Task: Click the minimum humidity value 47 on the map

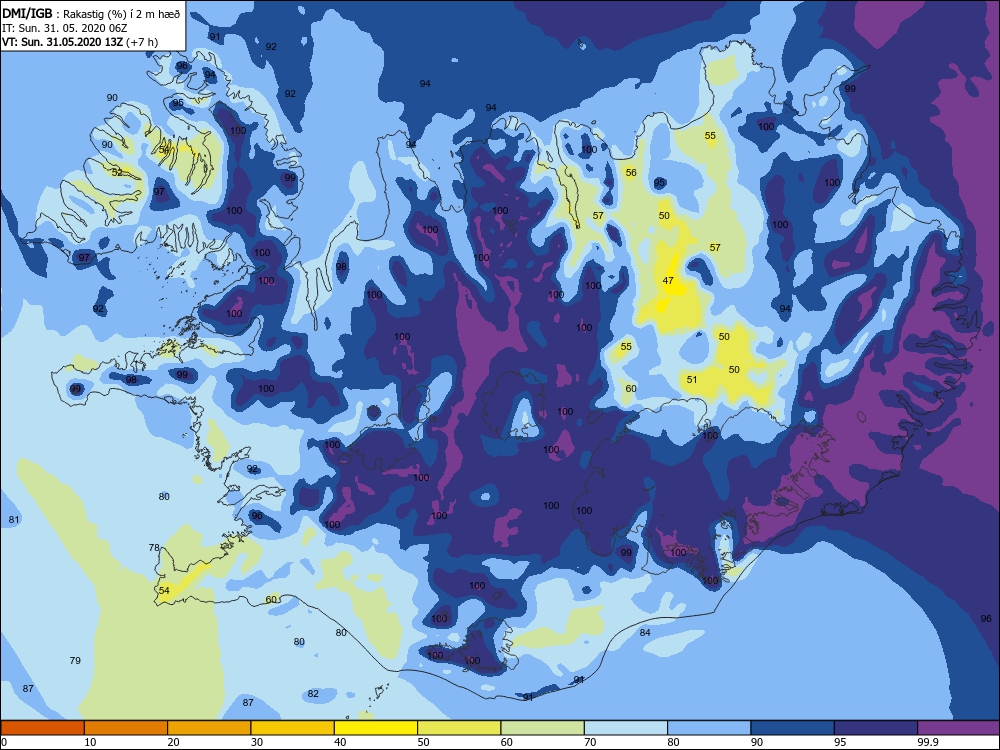Action: (668, 281)
